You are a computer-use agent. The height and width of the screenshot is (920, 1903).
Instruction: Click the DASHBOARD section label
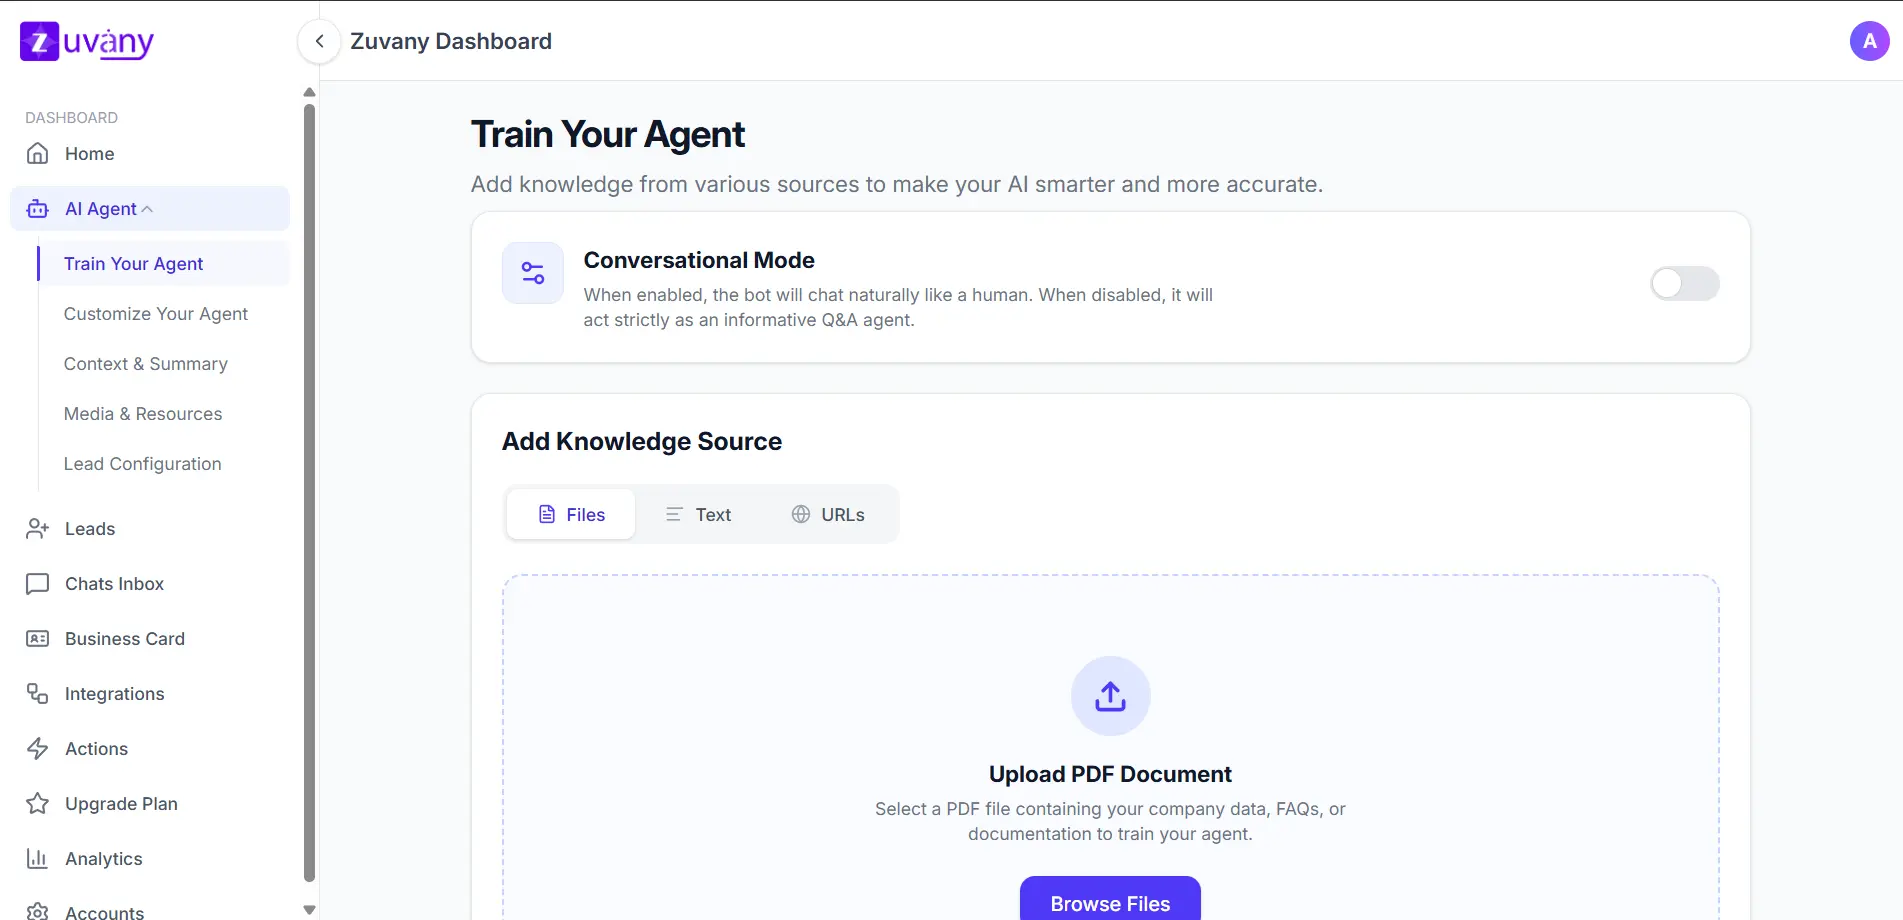point(71,118)
